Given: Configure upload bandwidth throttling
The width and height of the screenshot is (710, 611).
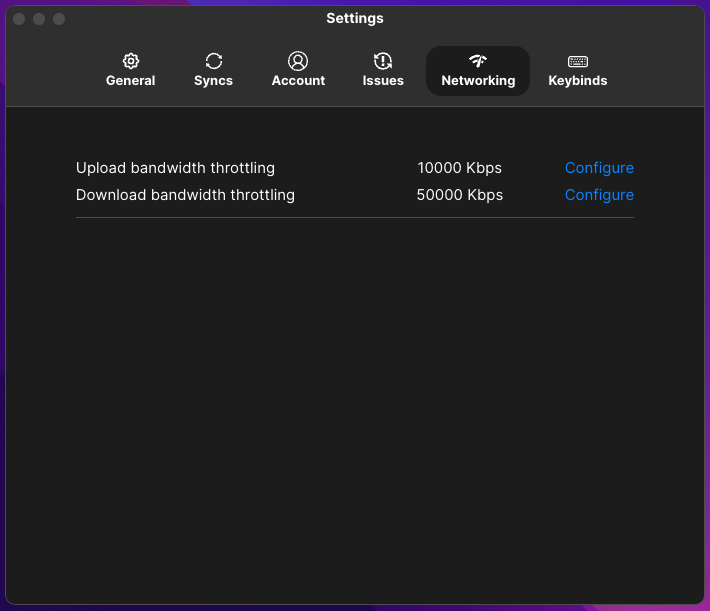Looking at the screenshot, I should tap(599, 168).
